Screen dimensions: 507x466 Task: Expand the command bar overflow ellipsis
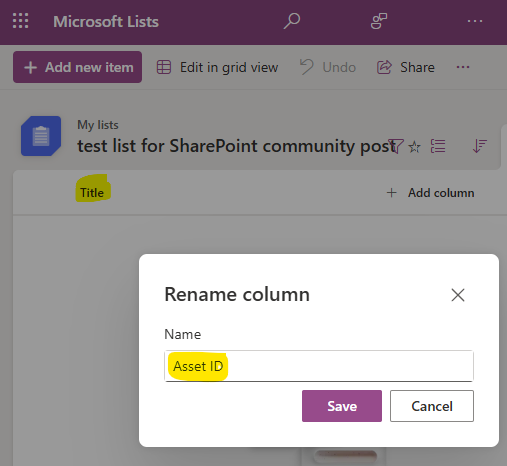click(463, 67)
